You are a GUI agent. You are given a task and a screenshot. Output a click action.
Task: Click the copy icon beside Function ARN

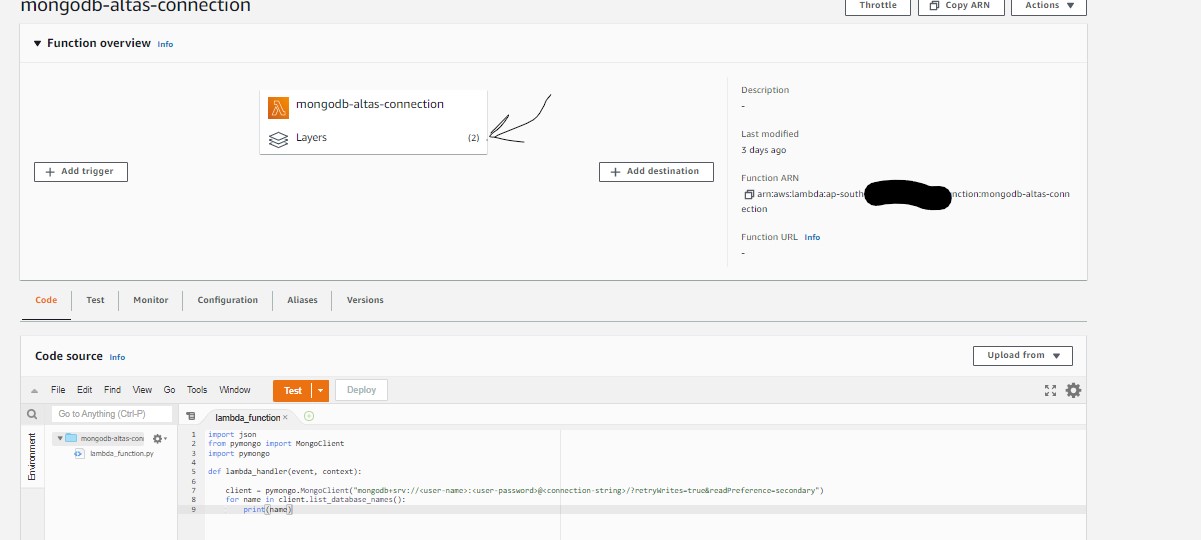click(x=748, y=194)
